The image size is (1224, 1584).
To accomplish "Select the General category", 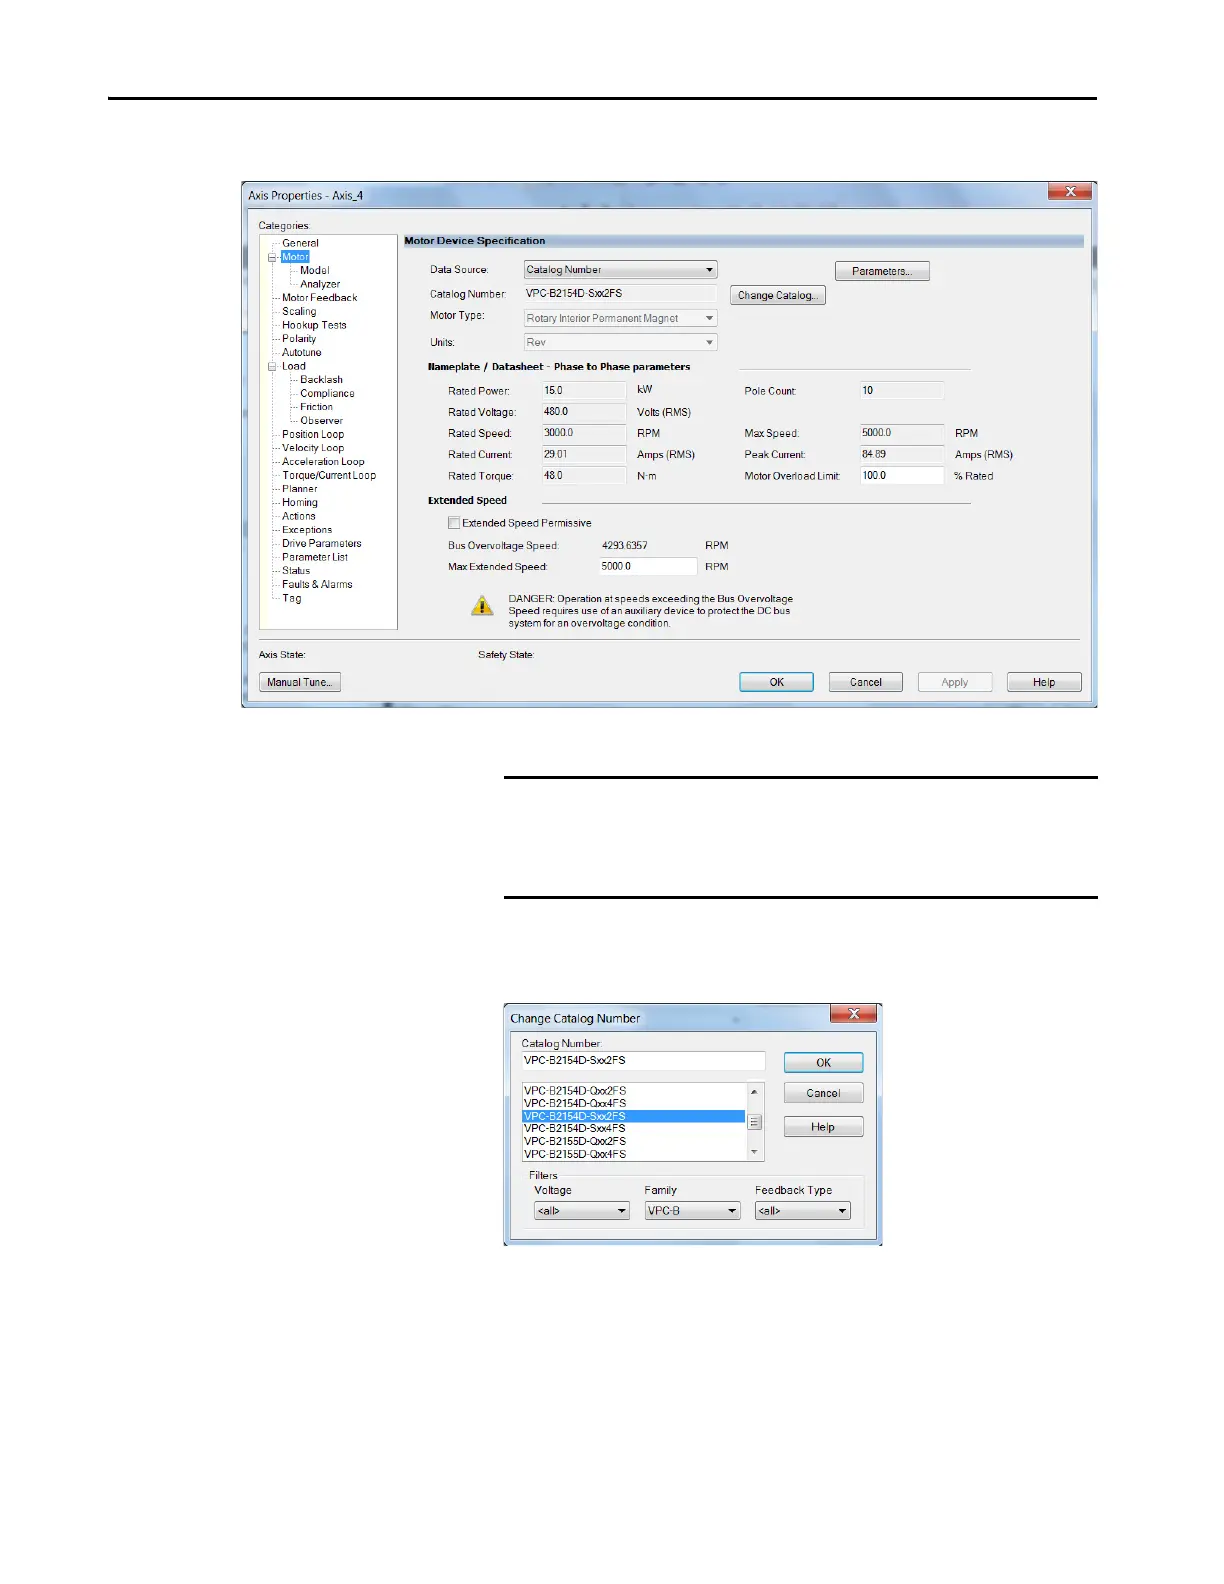I will tap(300, 243).
